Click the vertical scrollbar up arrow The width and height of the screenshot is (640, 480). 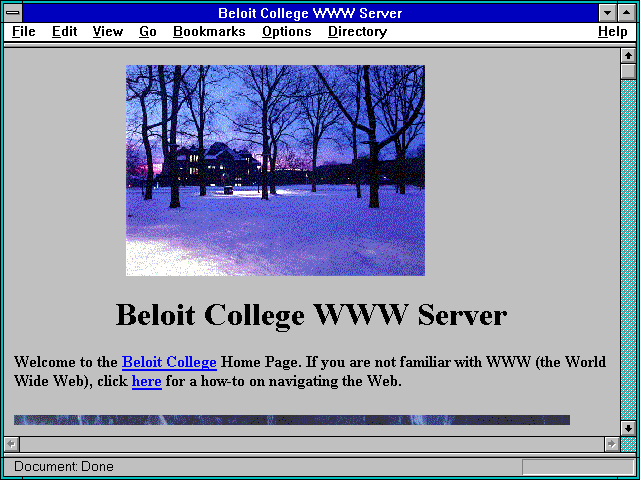tap(628, 56)
